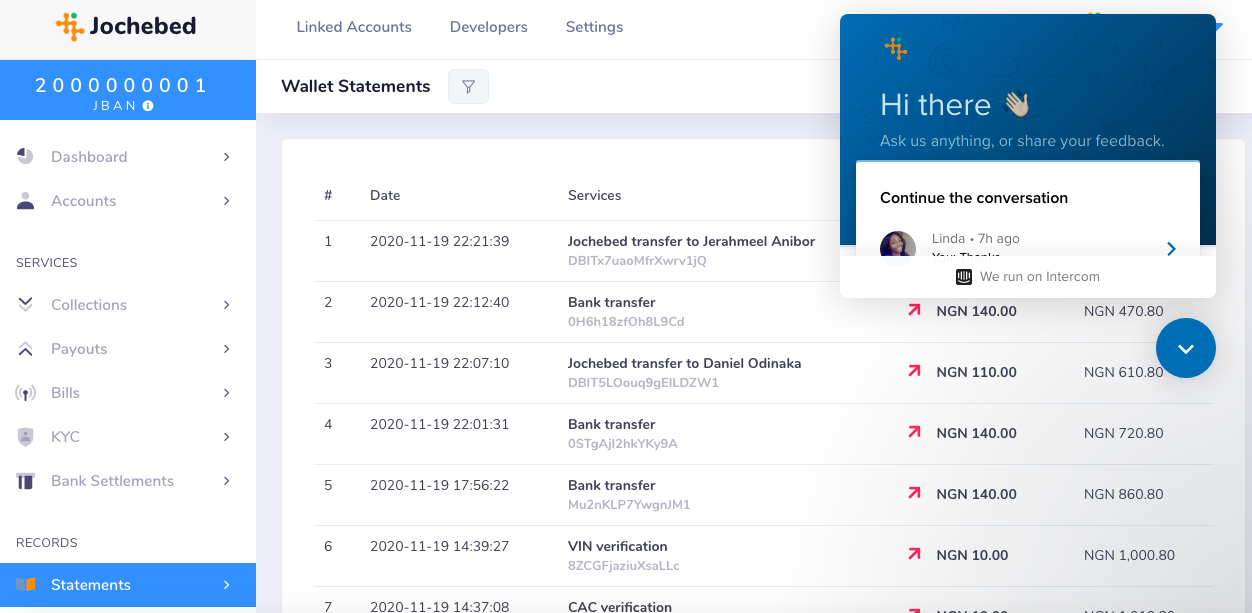
Task: Click the 'VIN verification' service entry
Action: (617, 546)
